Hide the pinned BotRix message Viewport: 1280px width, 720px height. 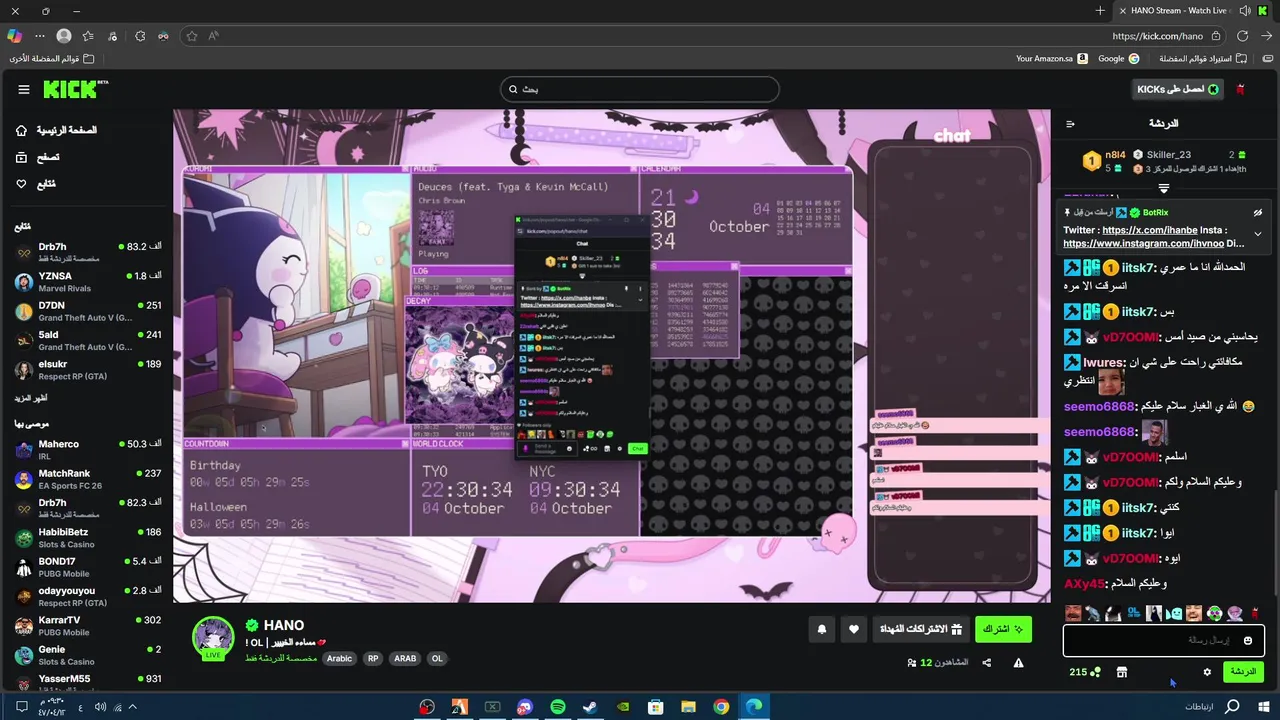point(1258,213)
